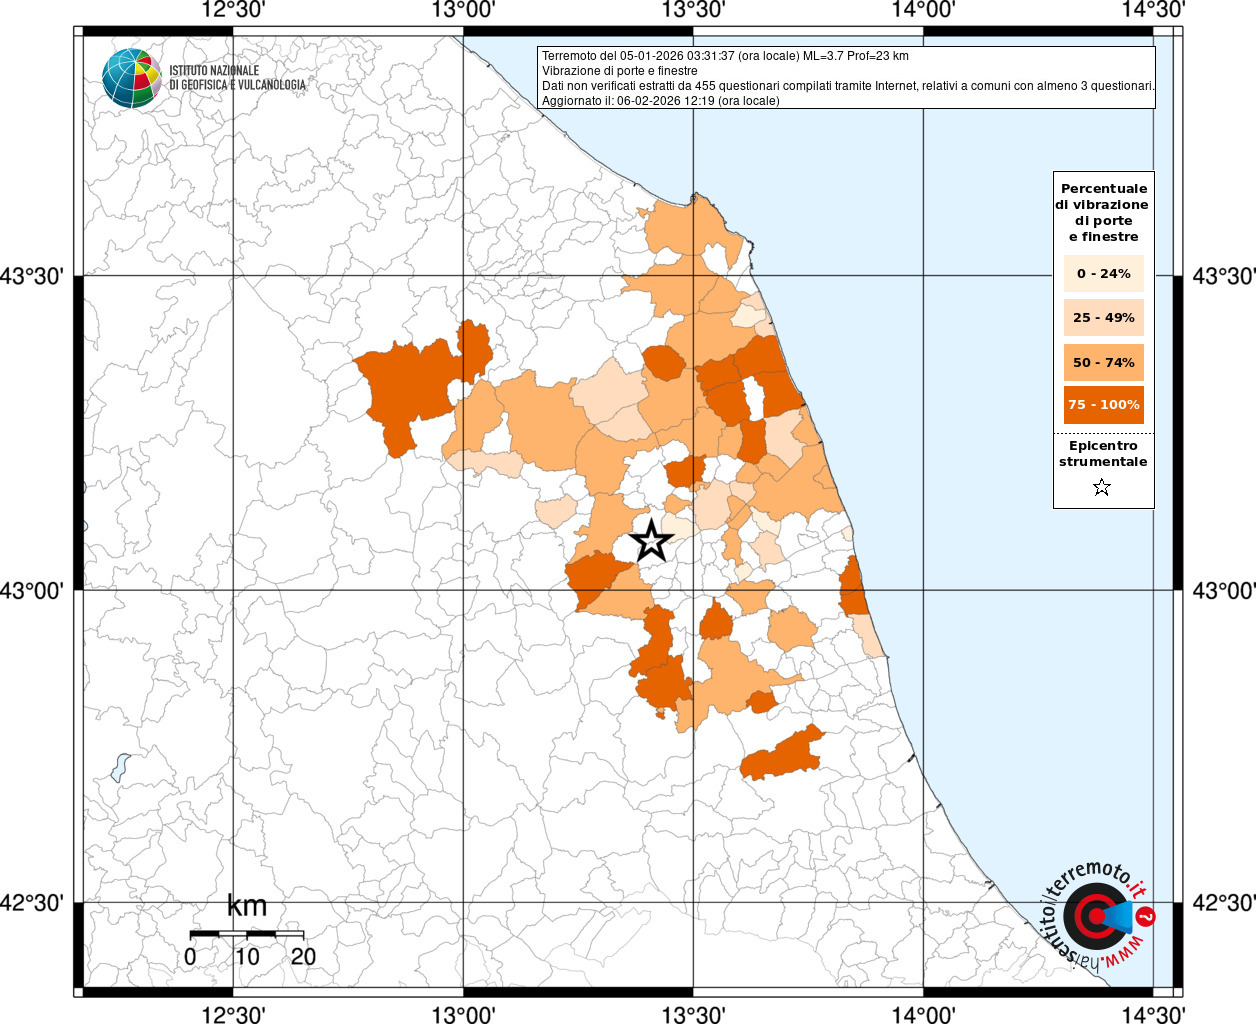The height and width of the screenshot is (1024, 1256).
Task: Click the top axis label 14°00'
Action: 923,9
